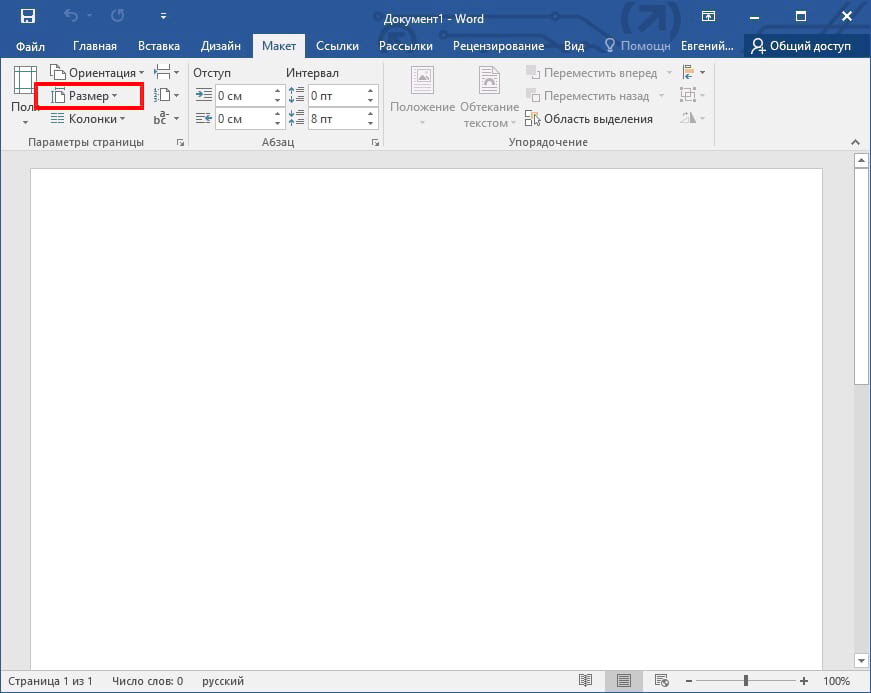Image resolution: width=871 pixels, height=693 pixels.
Task: Increase spacing before with up spinner
Action: click(371, 91)
